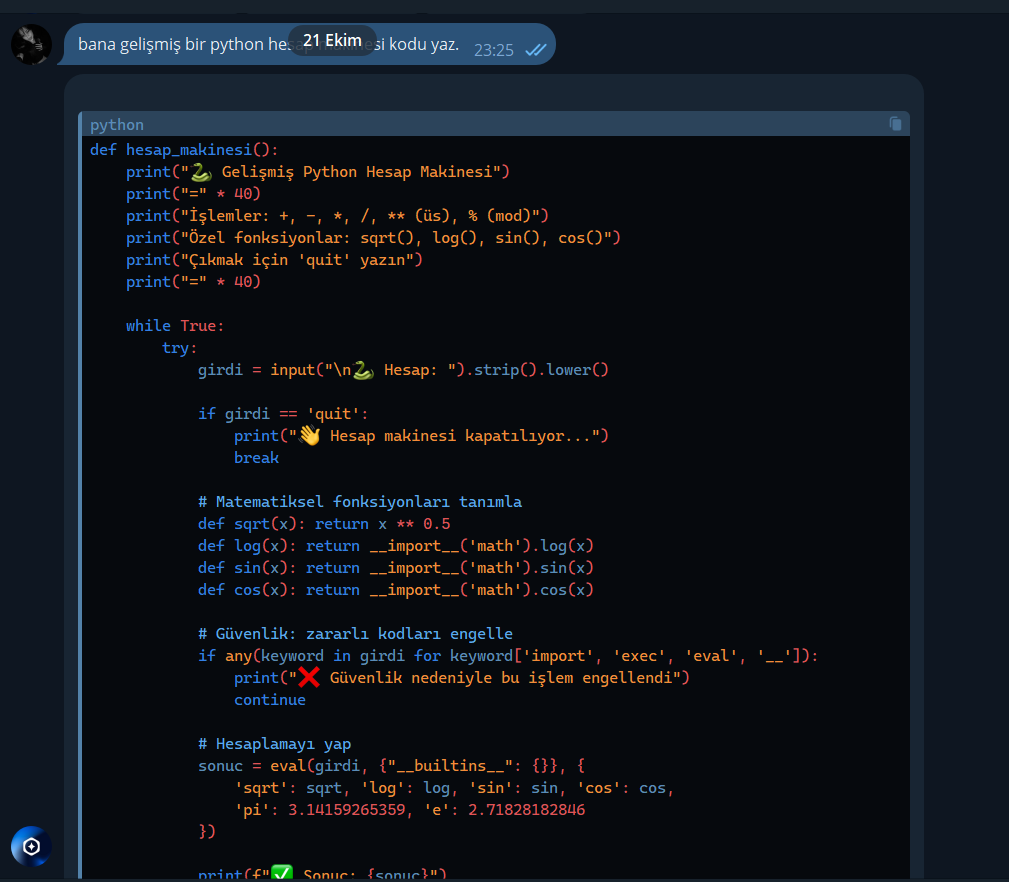Click the 'Hesap makinesi kapatılıyor...' line
Viewport: 1009px width, 882px height.
[x=421, y=436]
